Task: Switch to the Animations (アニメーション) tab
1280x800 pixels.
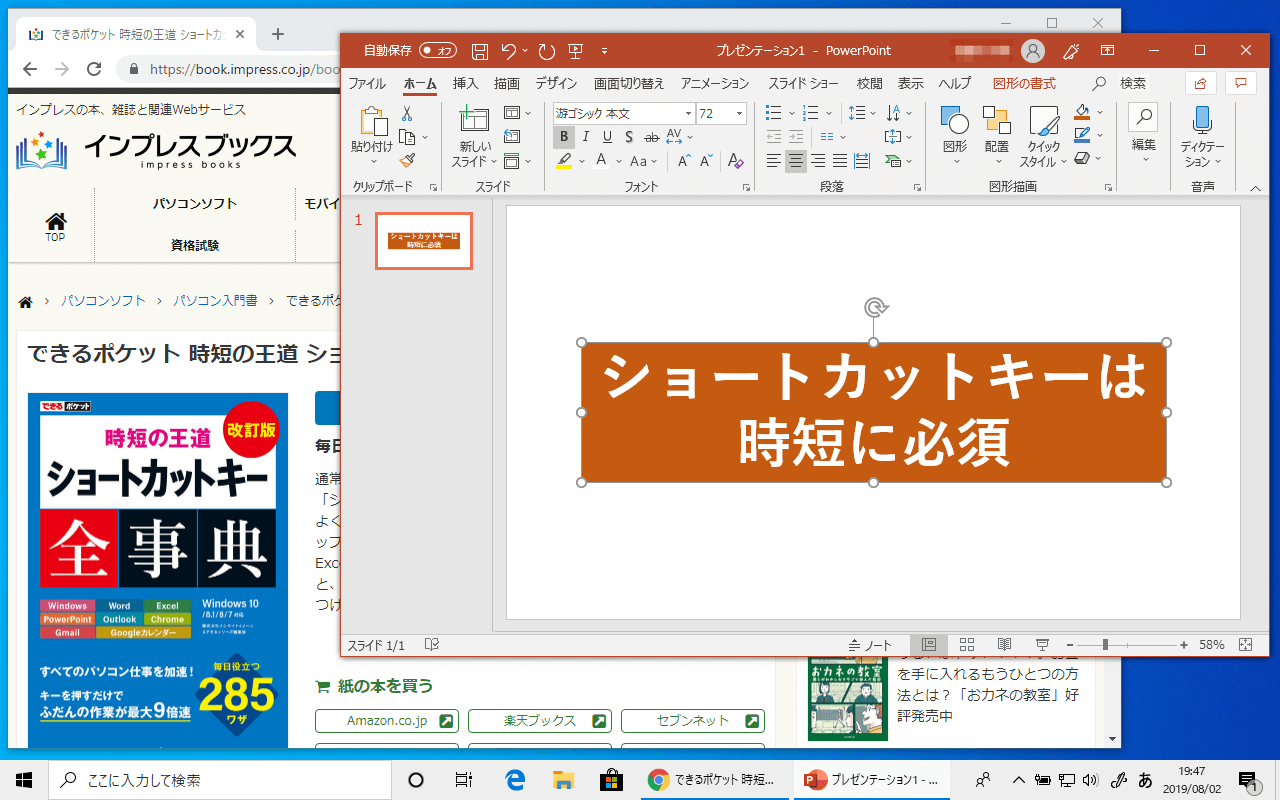Action: click(x=715, y=83)
